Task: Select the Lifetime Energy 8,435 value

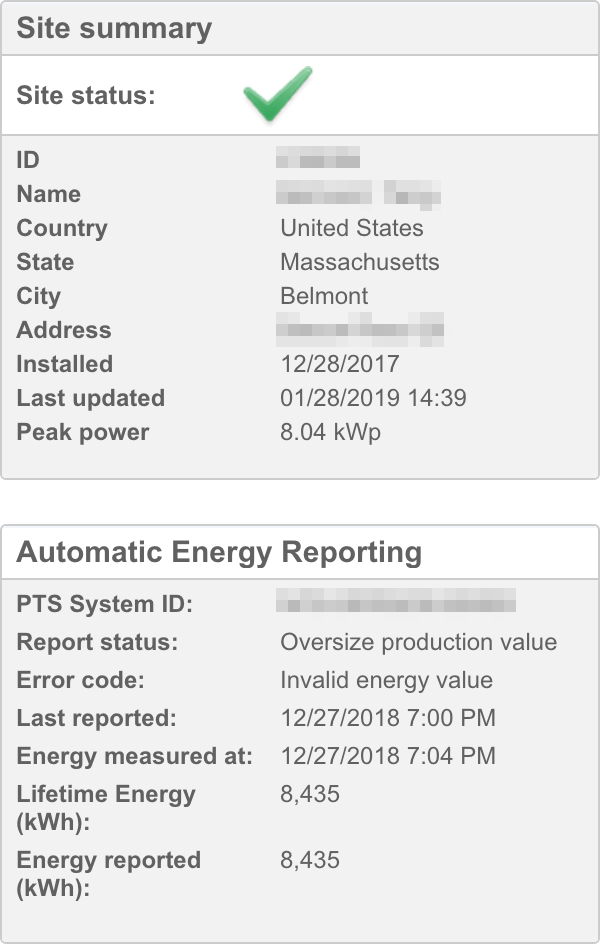Action: pos(310,794)
